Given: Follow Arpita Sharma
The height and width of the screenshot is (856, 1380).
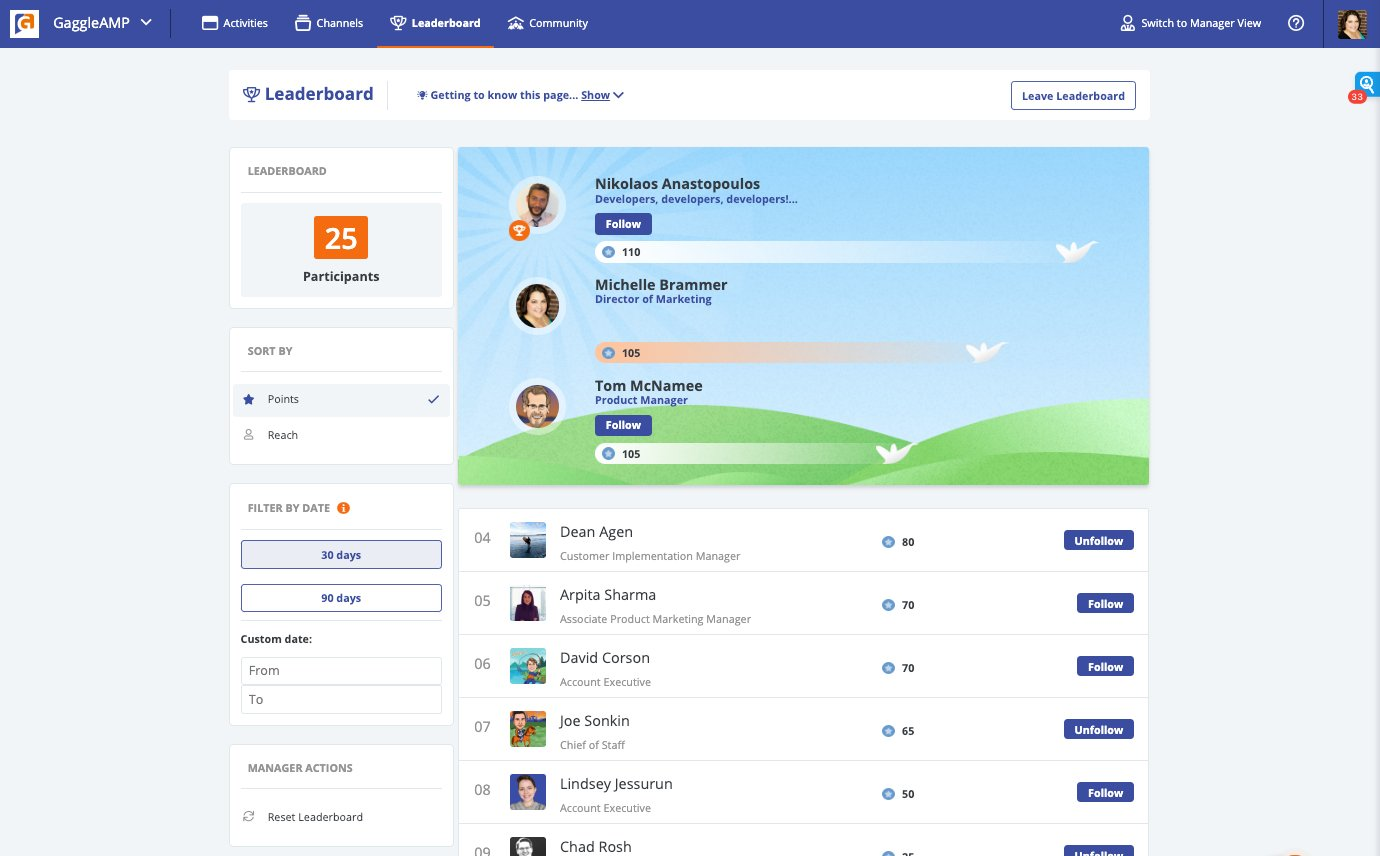Looking at the screenshot, I should pyautogui.click(x=1104, y=603).
